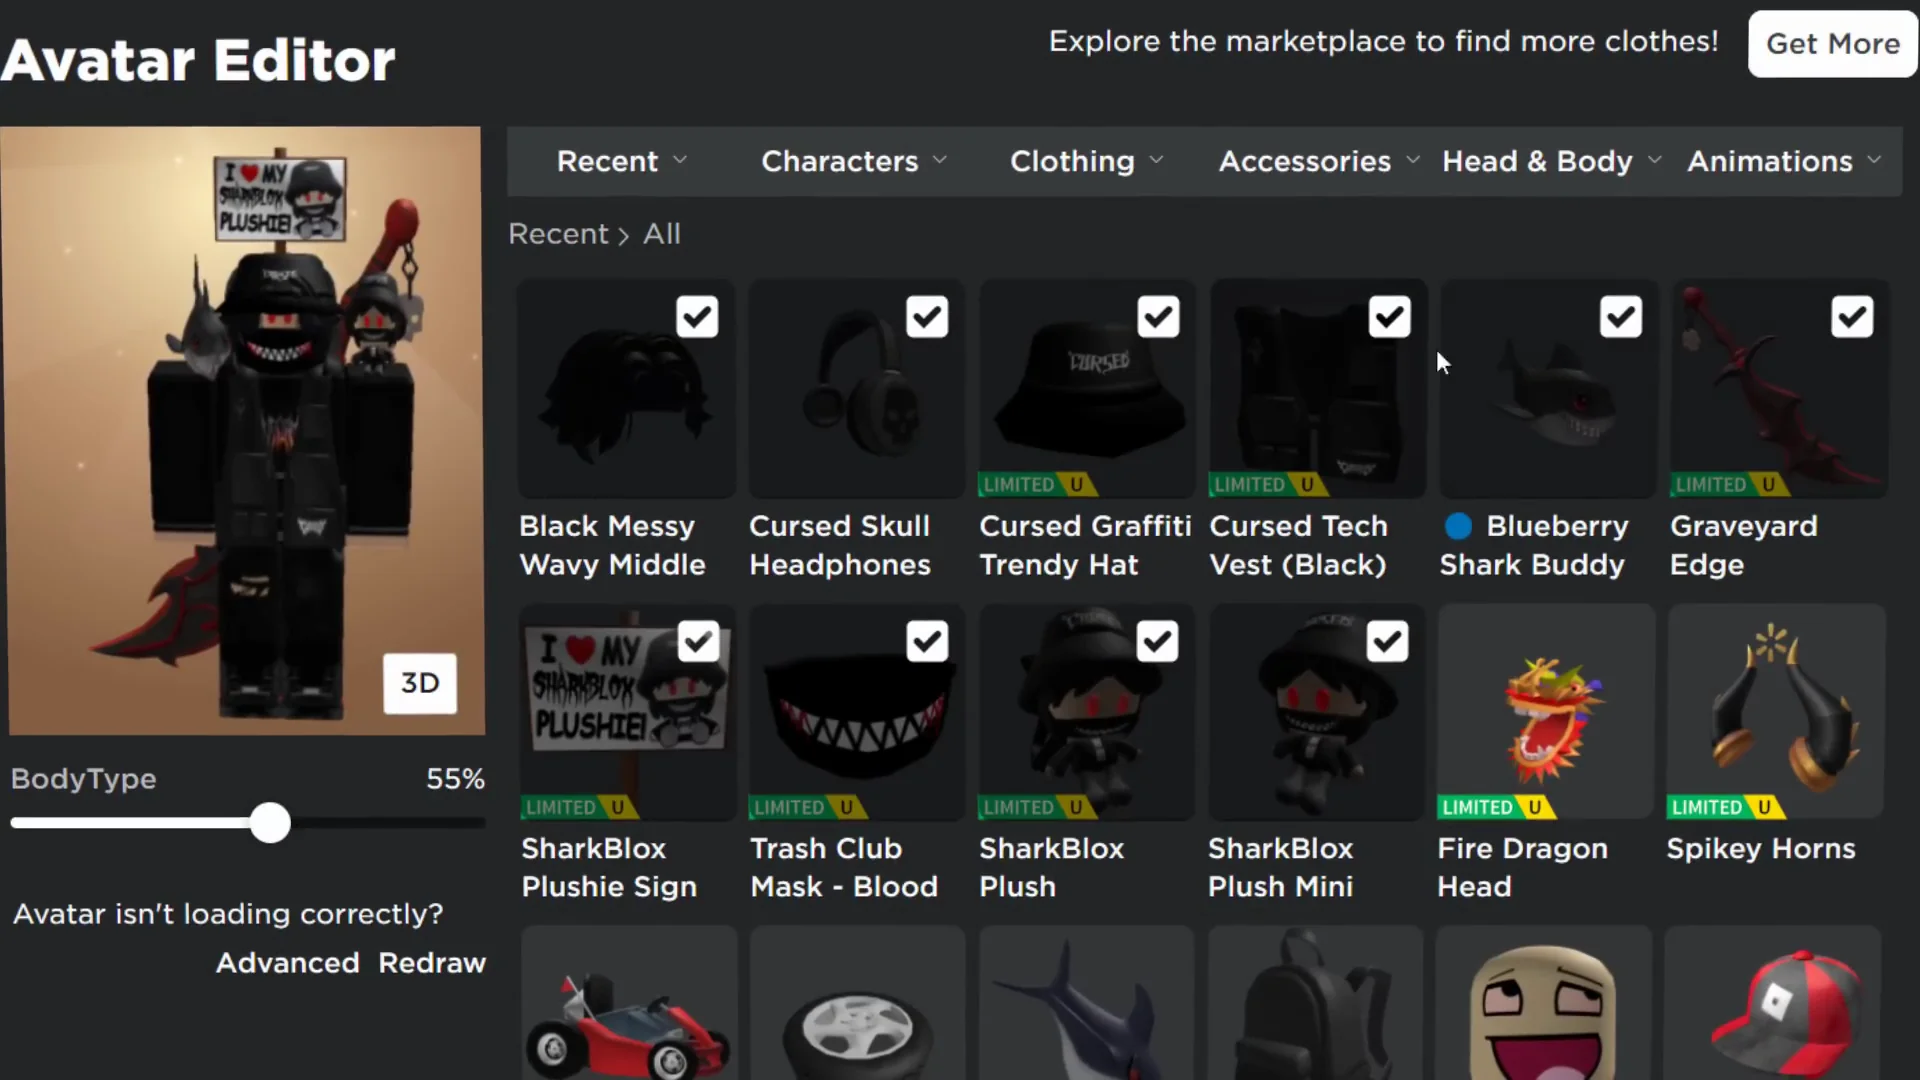Click the Recent breadcrumb link
The image size is (1920, 1080).
(x=558, y=233)
